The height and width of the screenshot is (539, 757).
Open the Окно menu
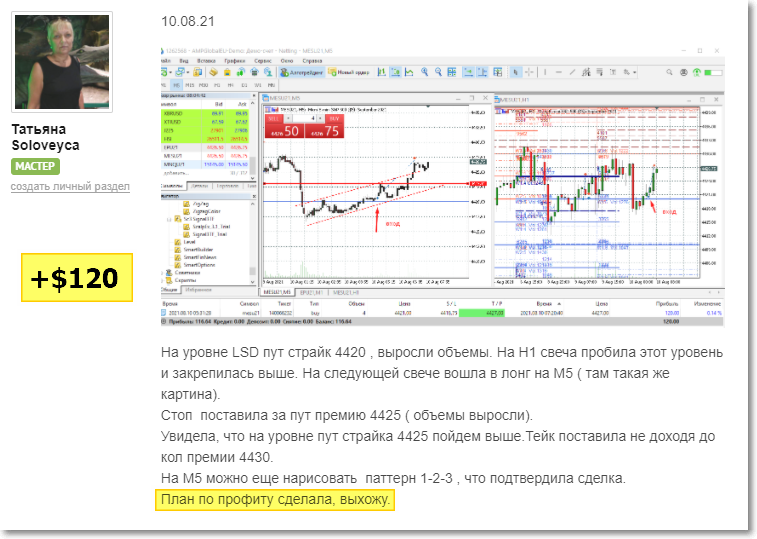coord(287,61)
